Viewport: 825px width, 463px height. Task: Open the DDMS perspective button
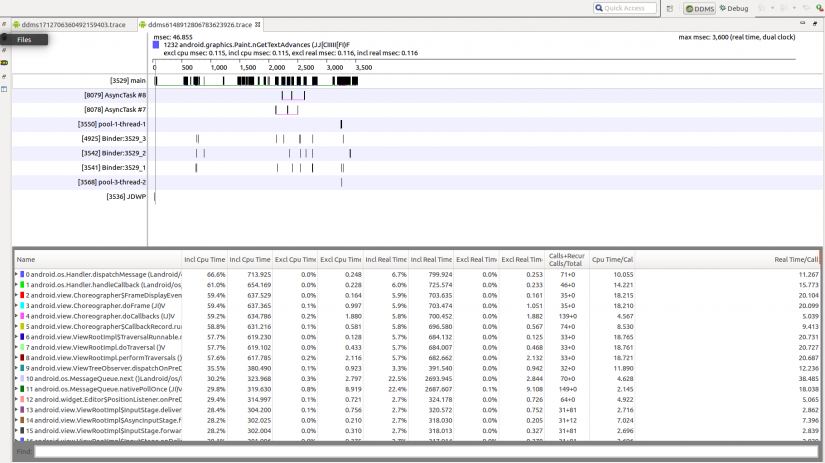point(699,8)
